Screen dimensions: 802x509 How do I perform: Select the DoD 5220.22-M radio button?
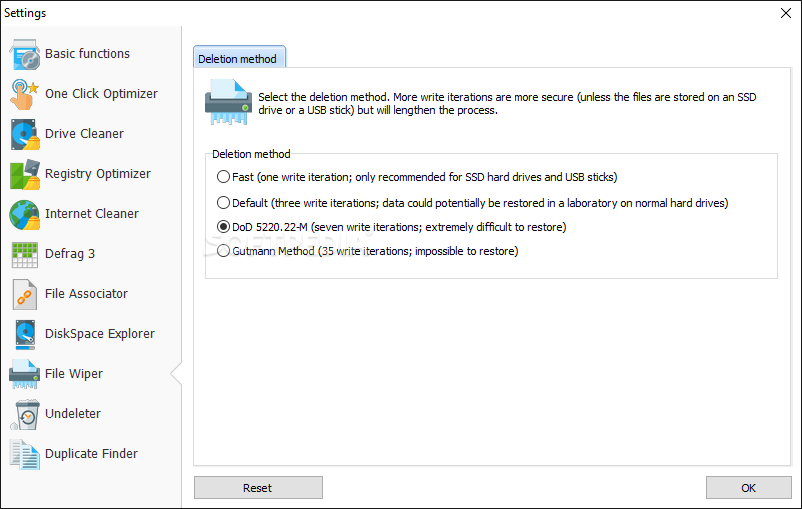223,227
